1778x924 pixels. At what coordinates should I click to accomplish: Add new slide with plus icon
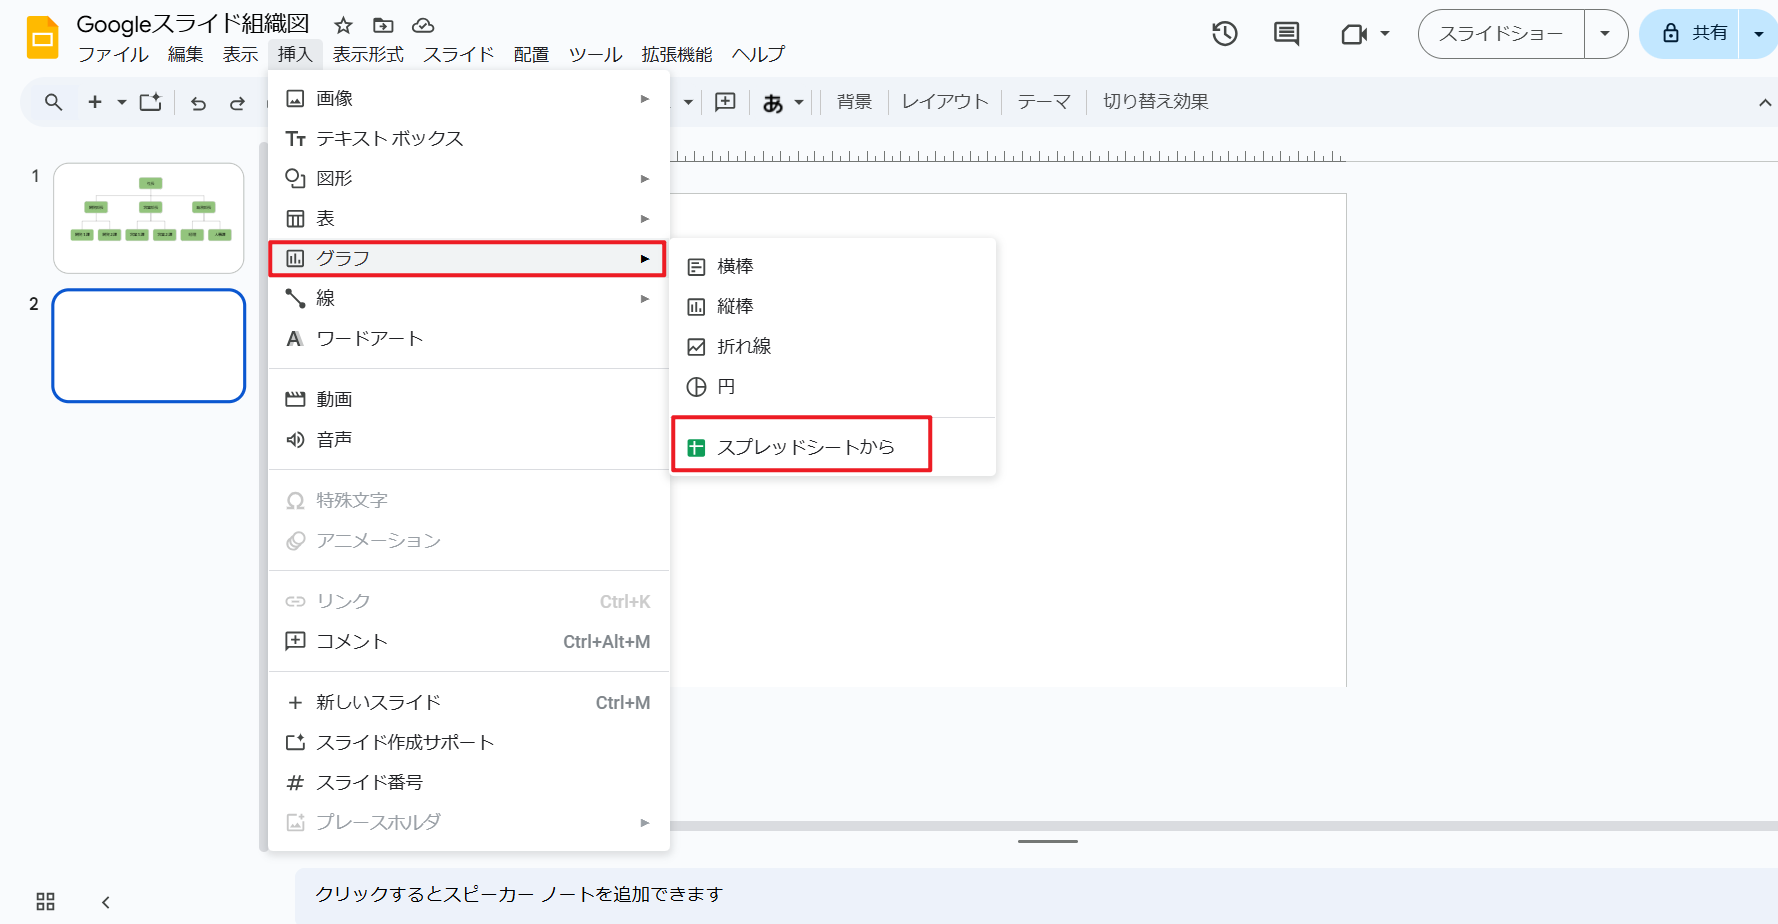pos(95,102)
